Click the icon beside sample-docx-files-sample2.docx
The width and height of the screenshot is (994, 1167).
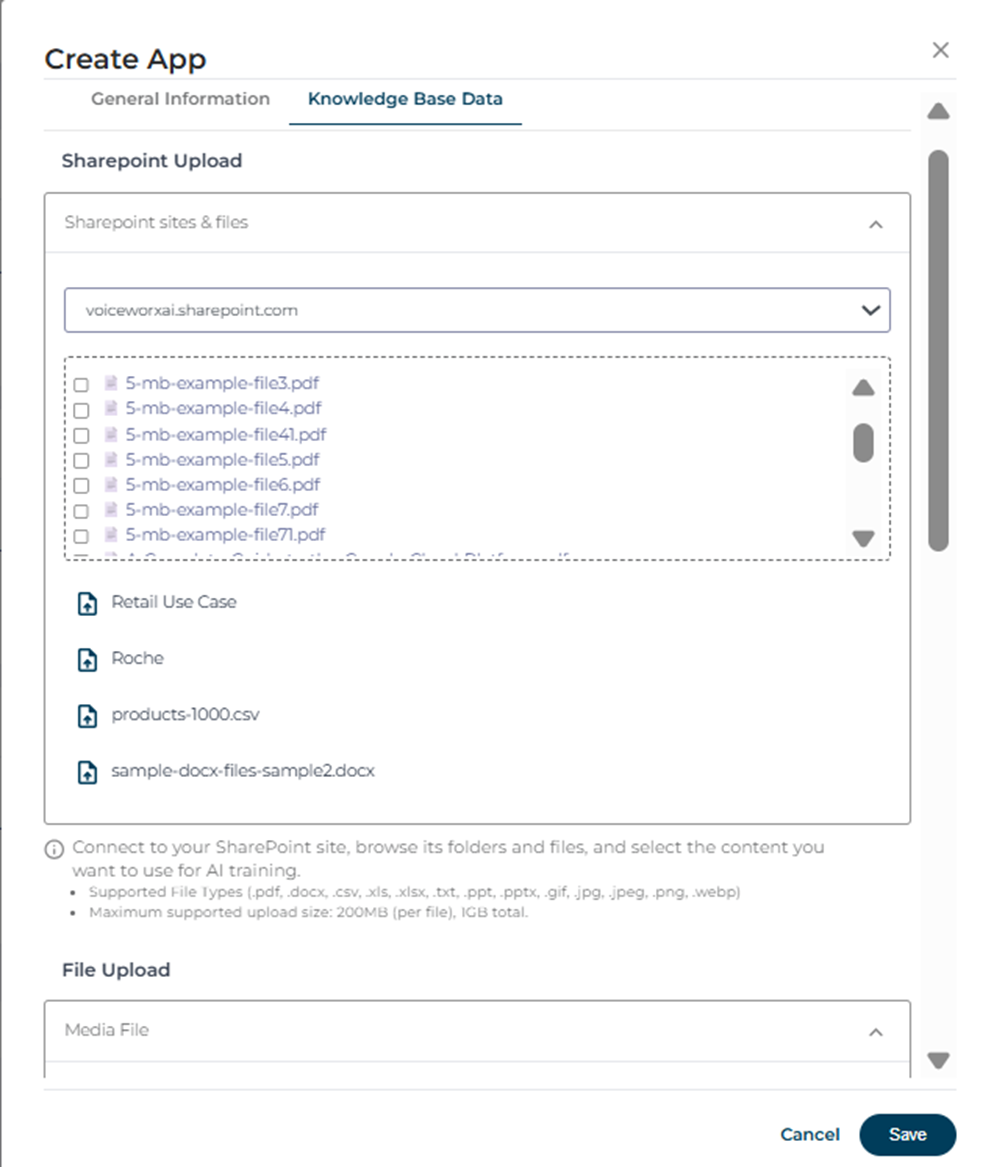[x=88, y=772]
